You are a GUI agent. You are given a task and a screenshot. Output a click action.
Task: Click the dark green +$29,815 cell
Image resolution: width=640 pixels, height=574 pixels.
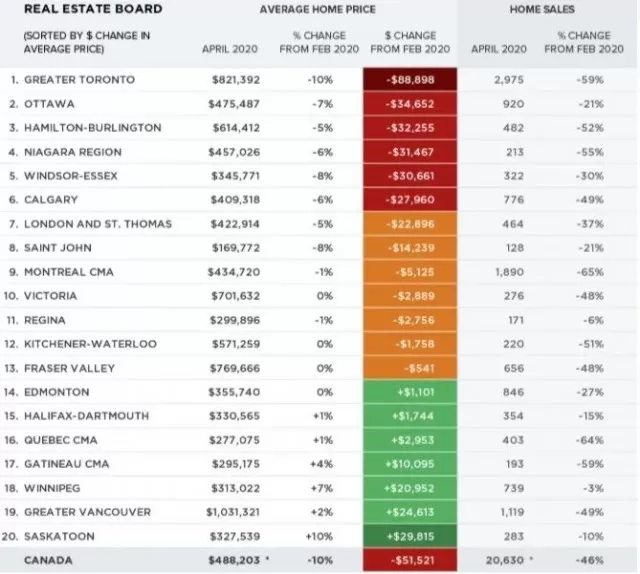(410, 536)
